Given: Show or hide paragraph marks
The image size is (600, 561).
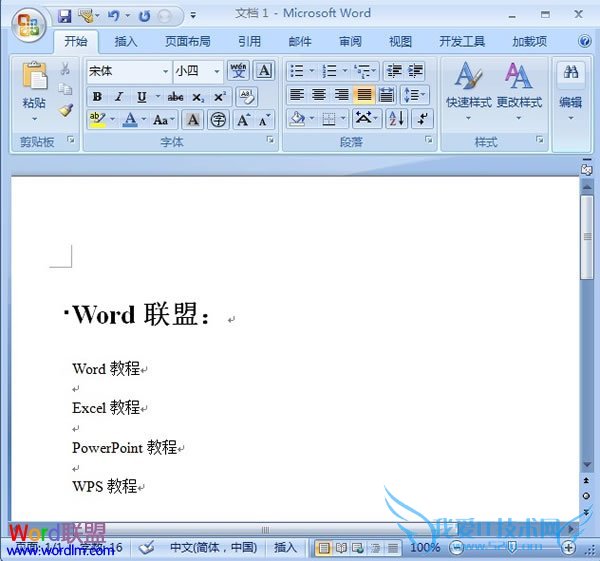Looking at the screenshot, I should pos(422,119).
